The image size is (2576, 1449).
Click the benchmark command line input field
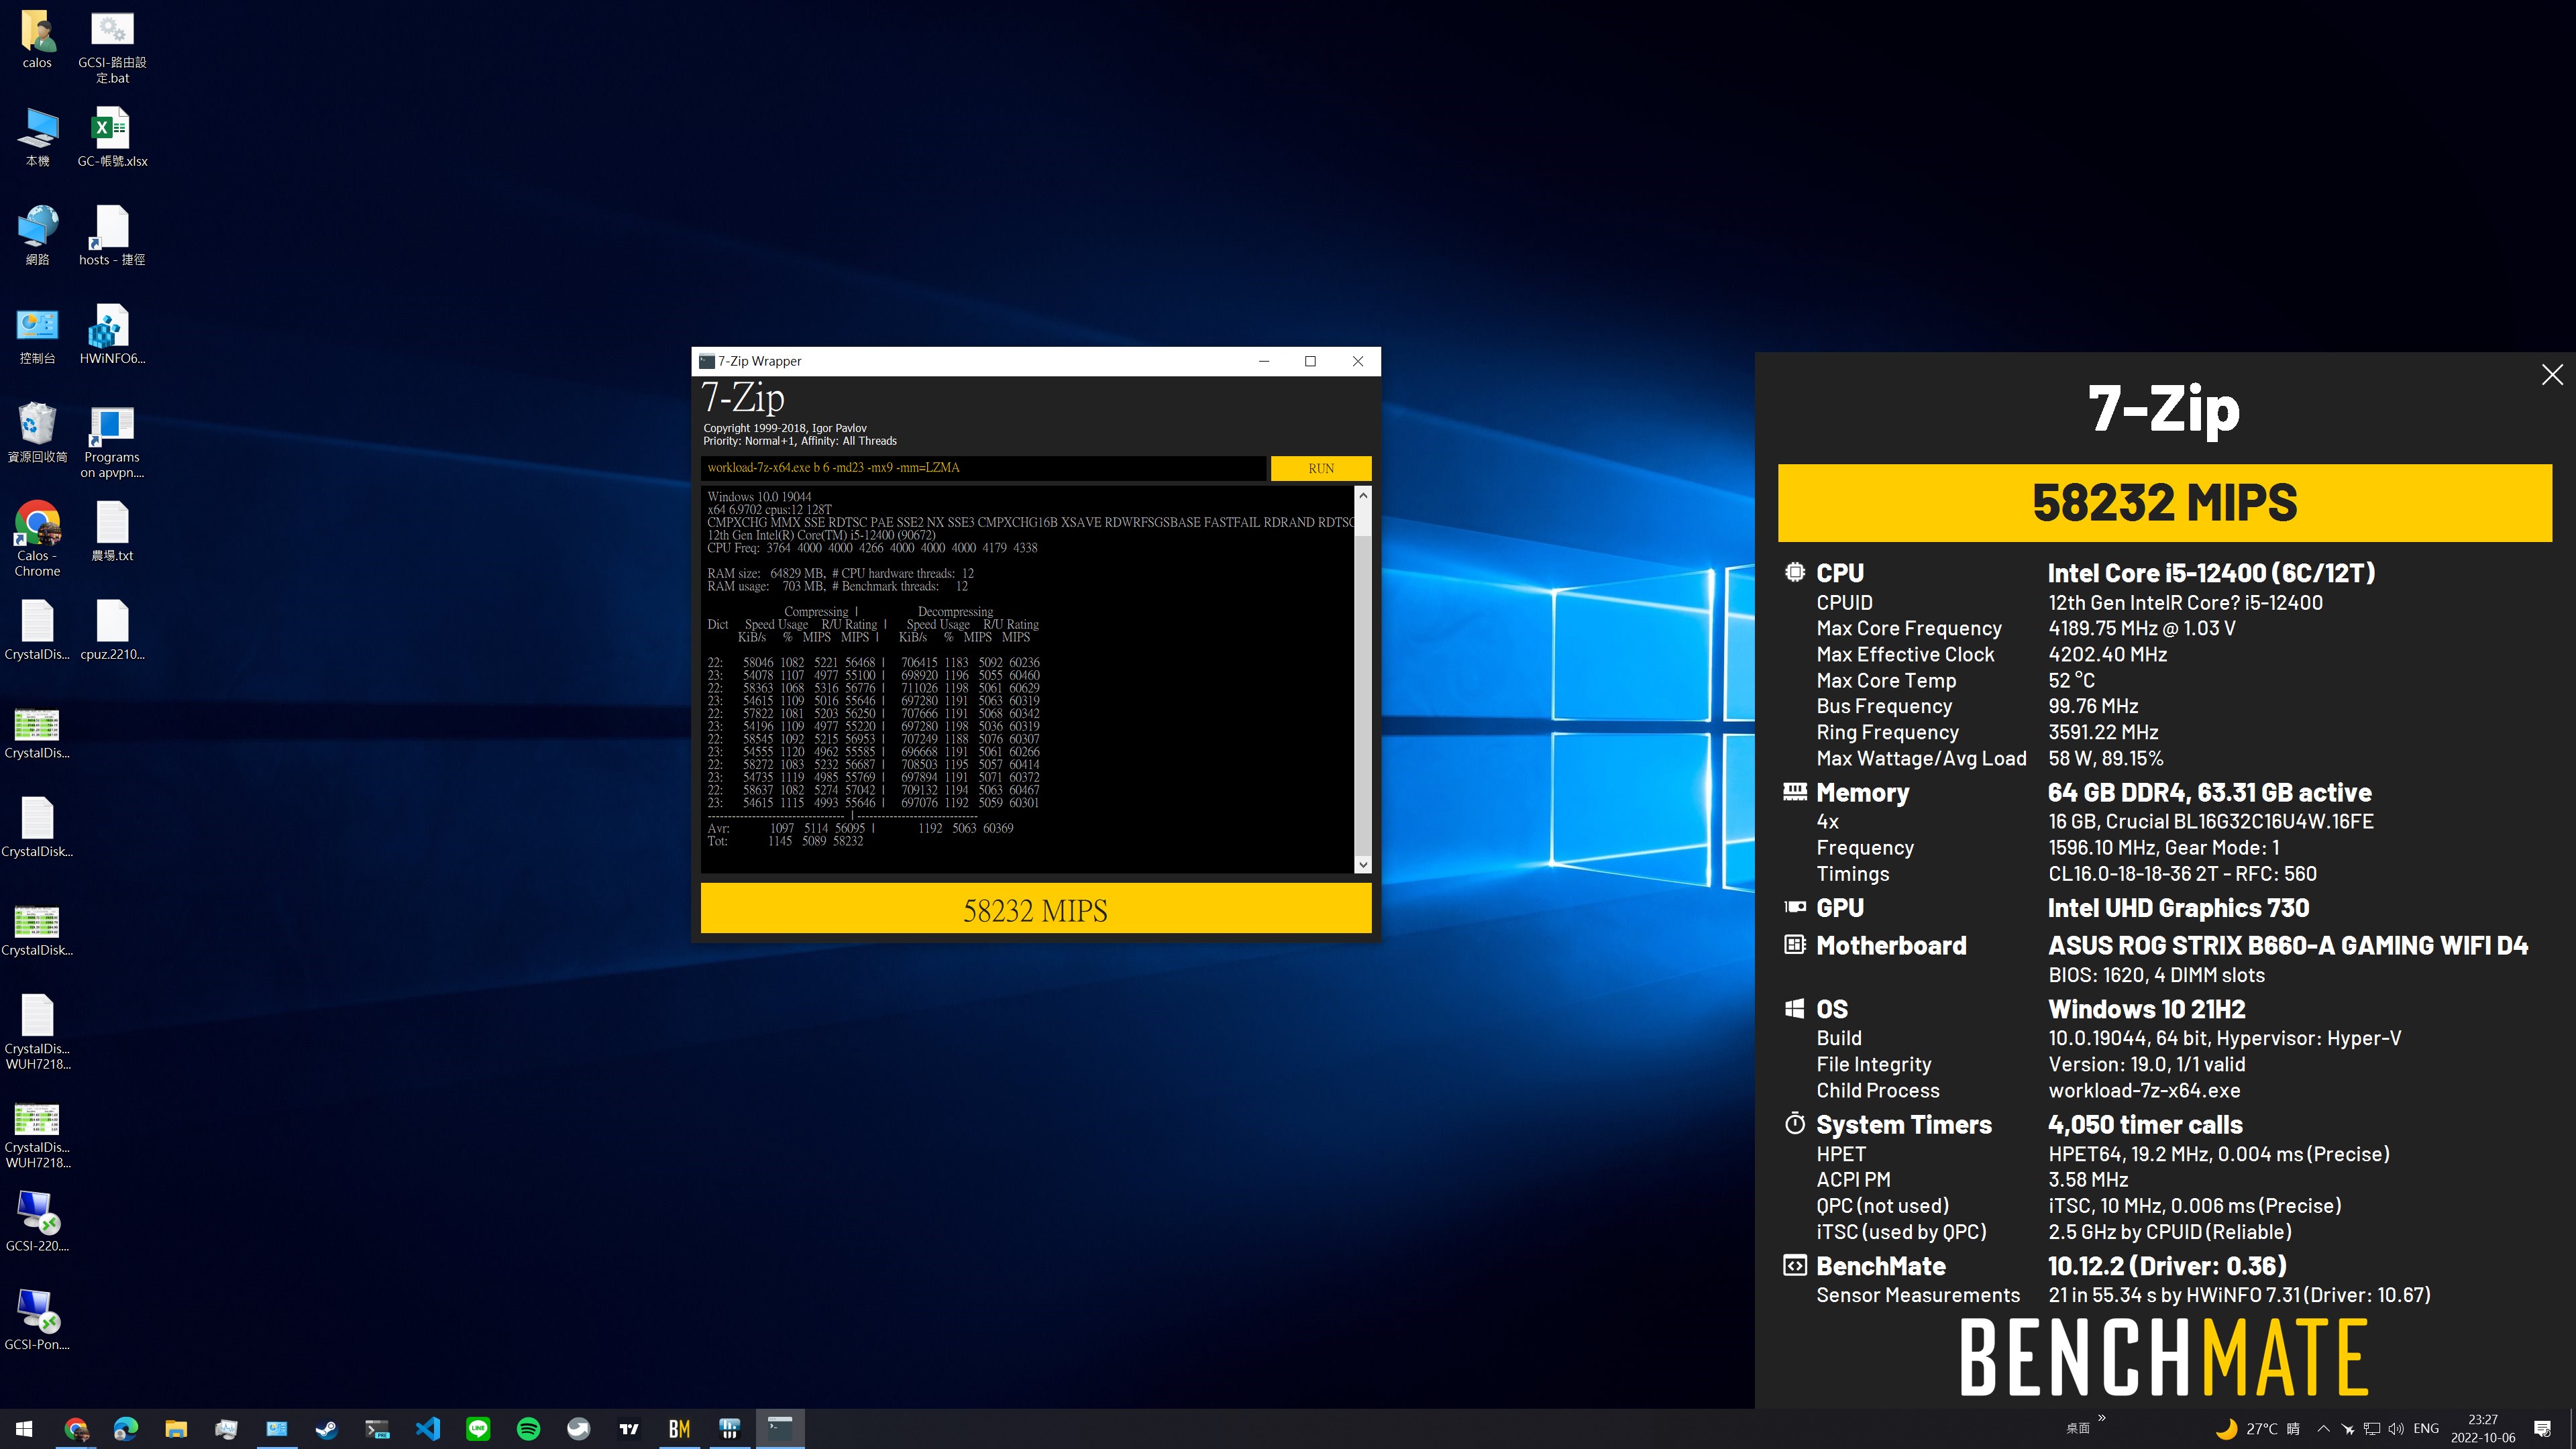[984, 468]
